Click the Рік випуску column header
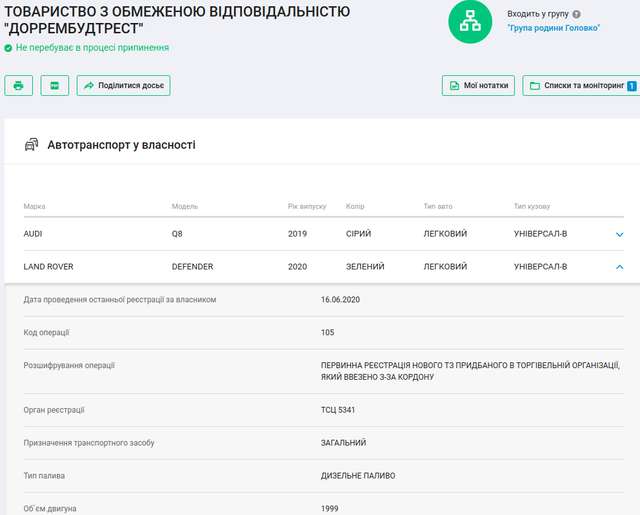 pos(308,206)
